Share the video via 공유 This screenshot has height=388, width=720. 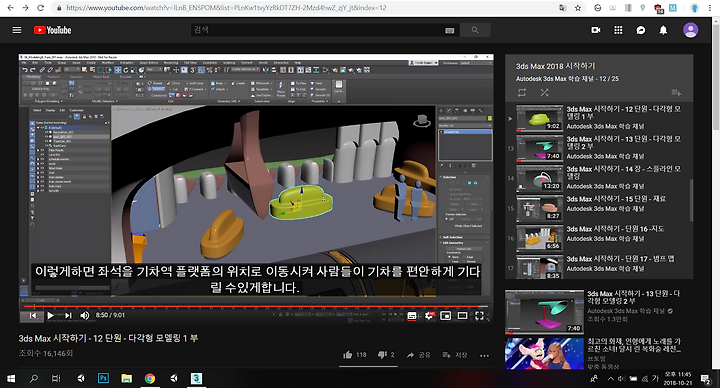tap(418, 355)
